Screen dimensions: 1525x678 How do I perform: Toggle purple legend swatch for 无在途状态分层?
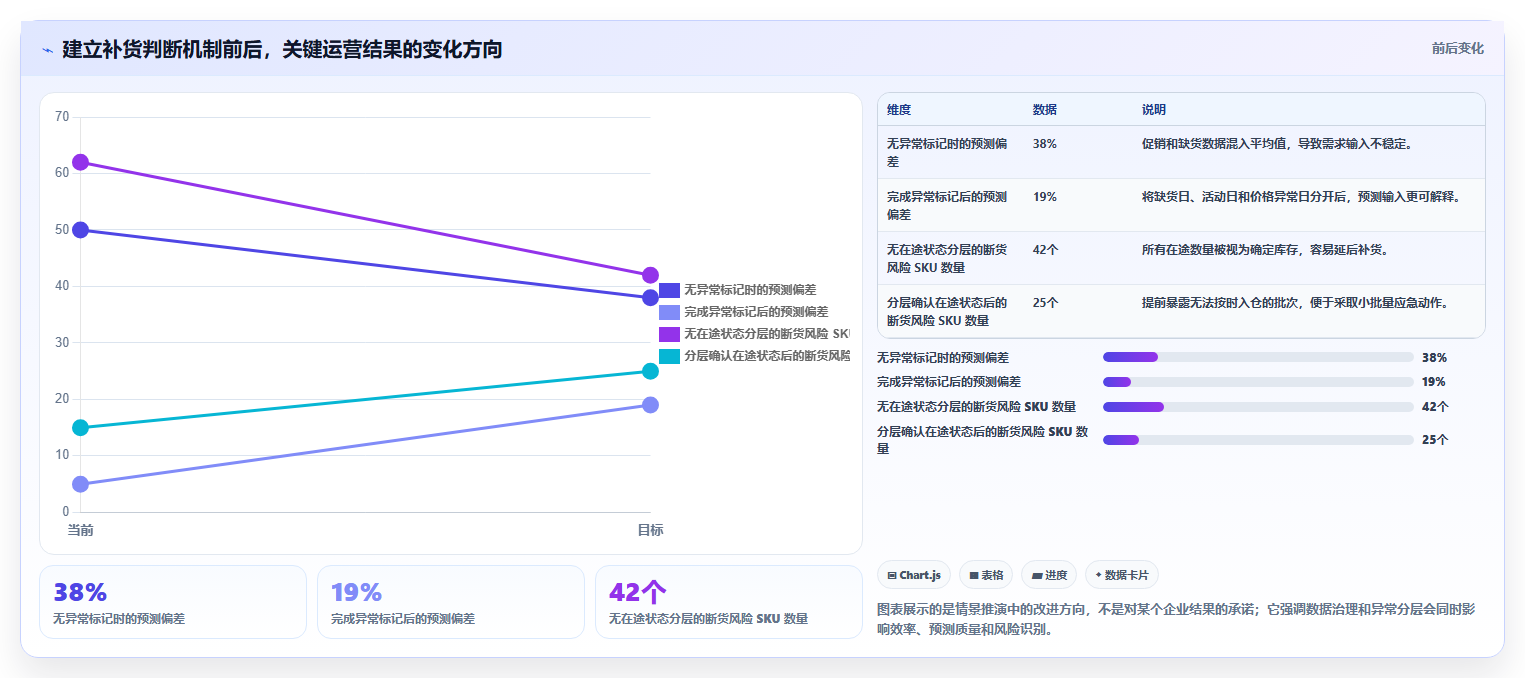pos(669,334)
